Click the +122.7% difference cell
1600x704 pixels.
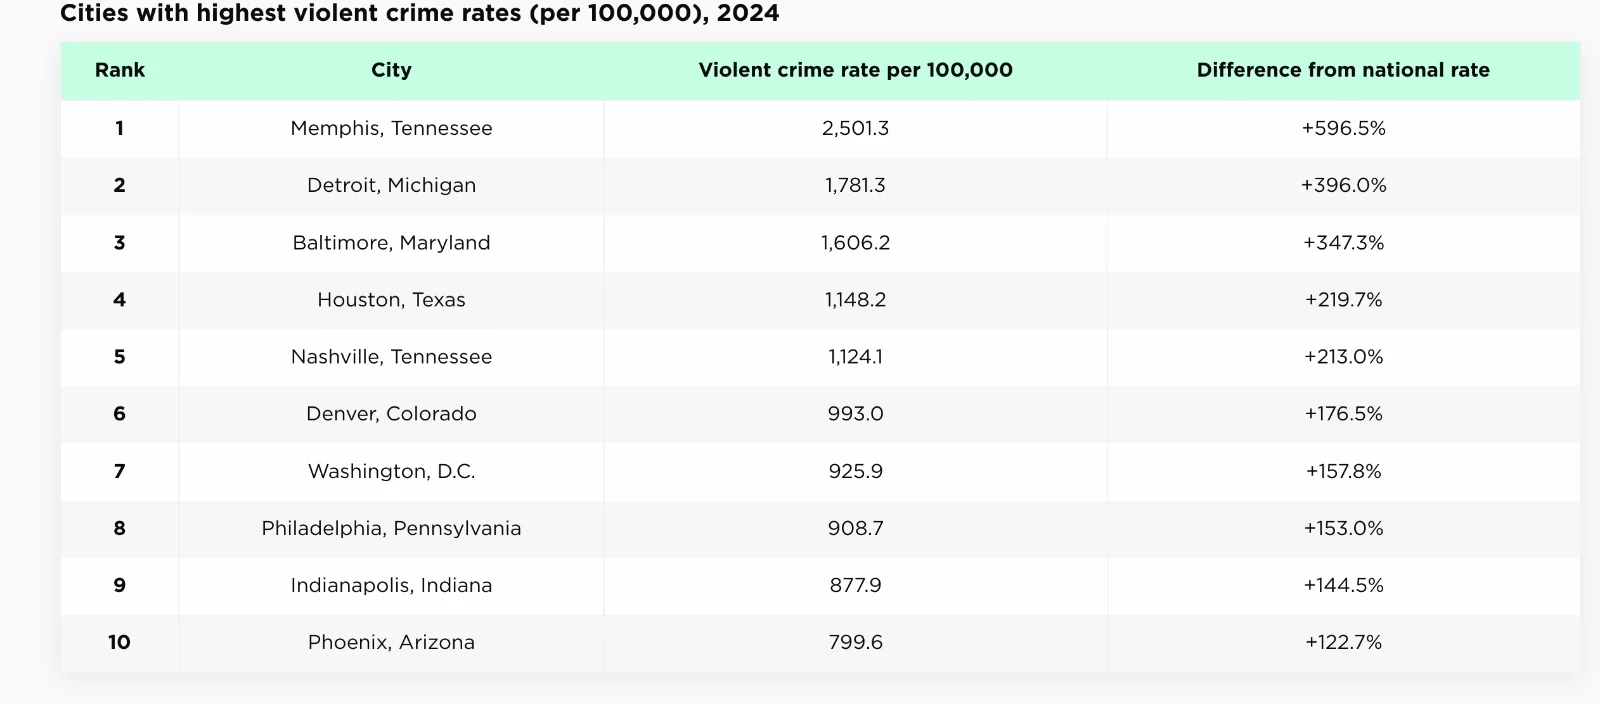click(1343, 642)
